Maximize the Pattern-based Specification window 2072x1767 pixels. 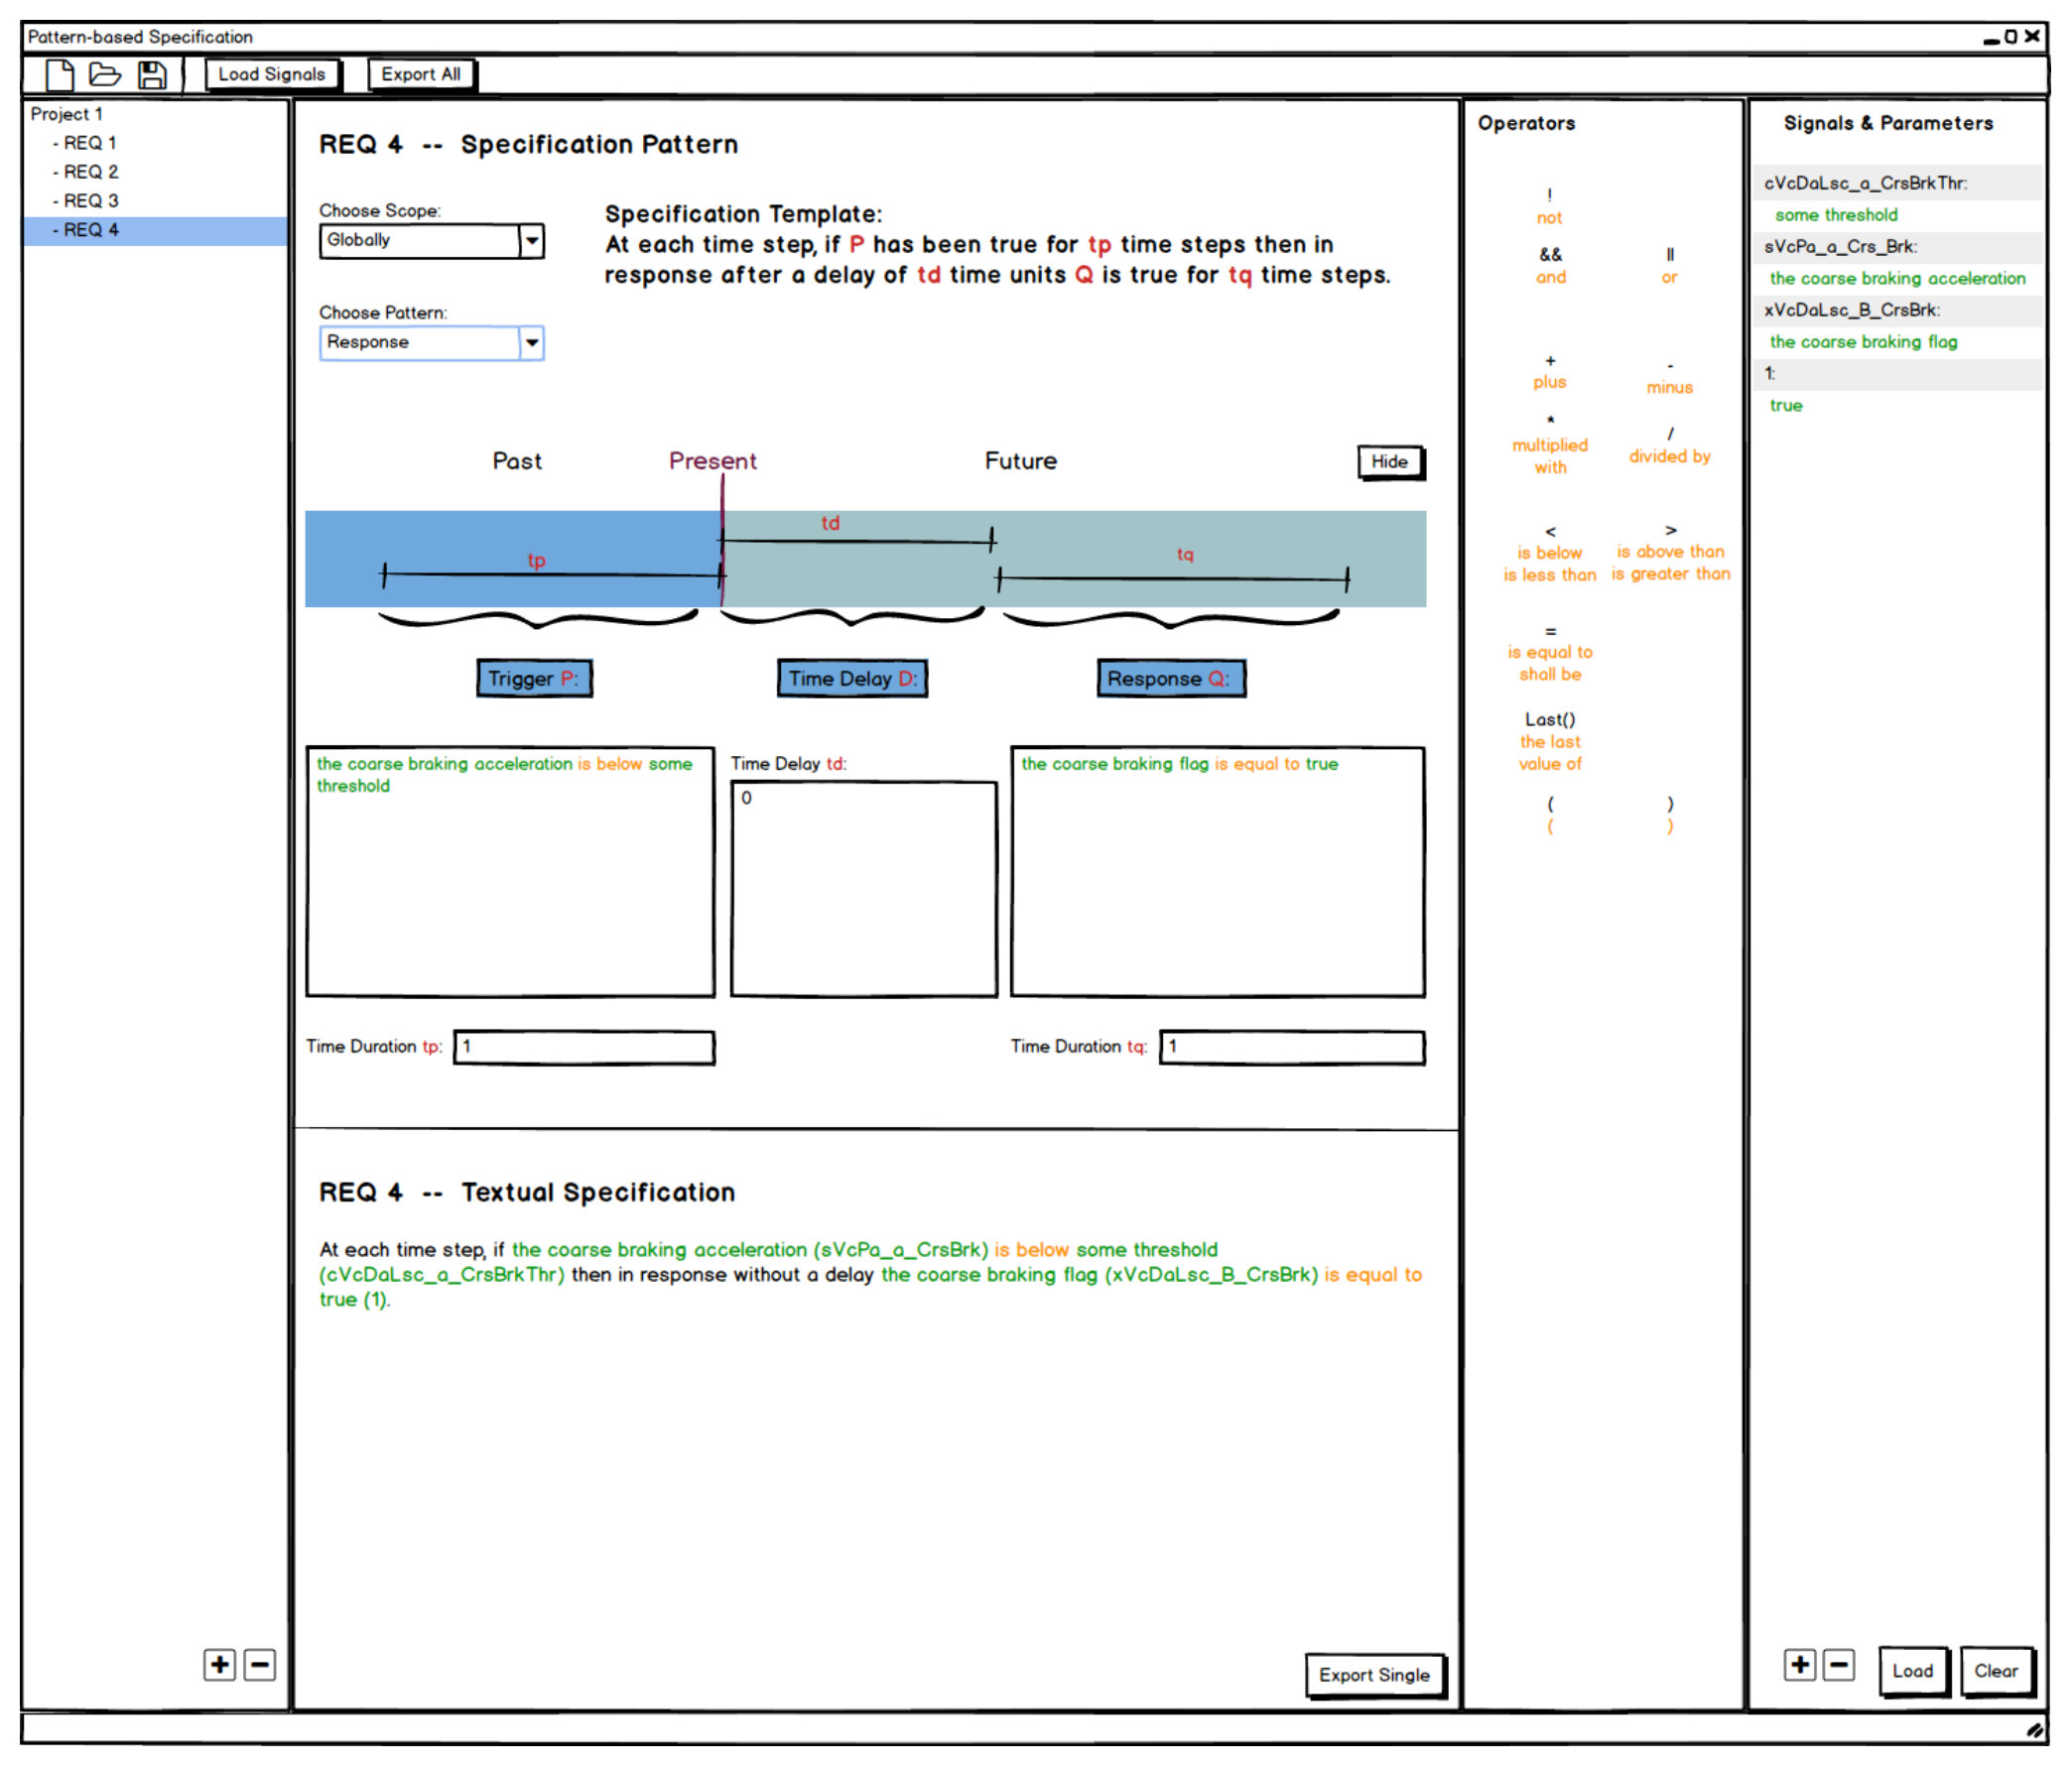pyautogui.click(x=2011, y=37)
